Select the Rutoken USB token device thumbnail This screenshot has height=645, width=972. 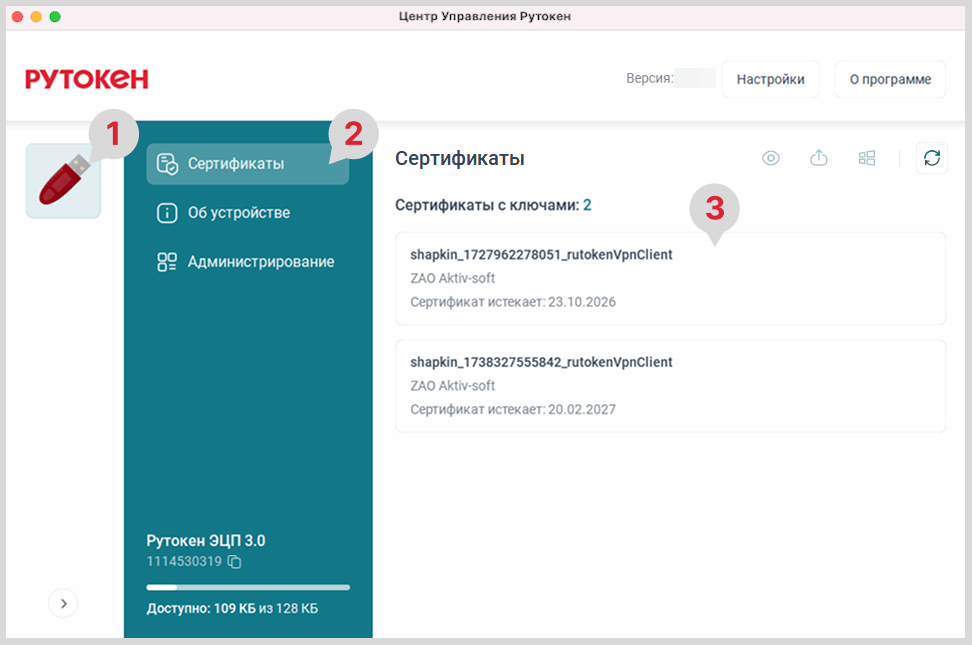62,181
